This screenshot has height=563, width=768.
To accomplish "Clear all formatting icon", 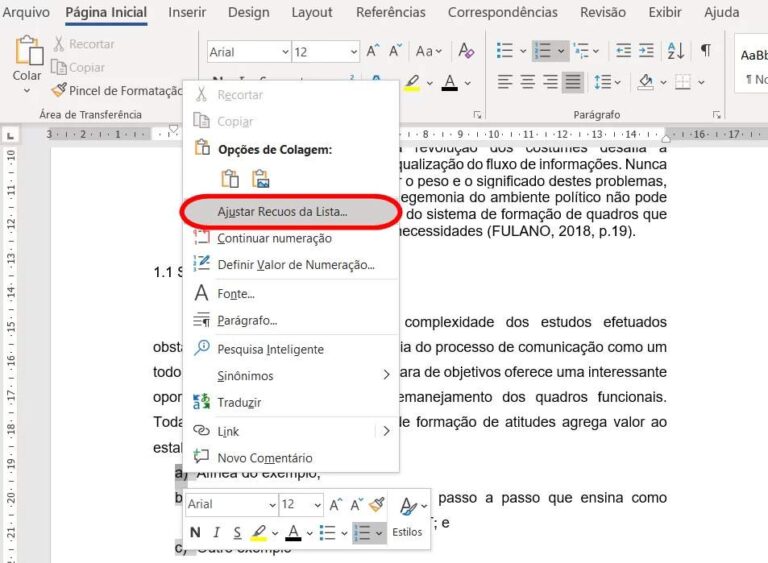I will click(x=466, y=50).
